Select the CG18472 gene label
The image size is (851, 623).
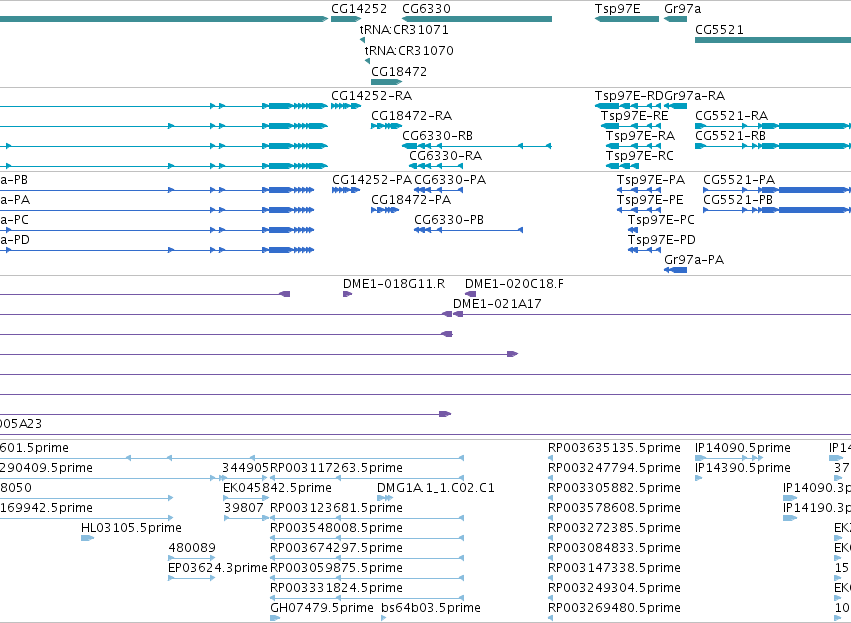point(399,72)
